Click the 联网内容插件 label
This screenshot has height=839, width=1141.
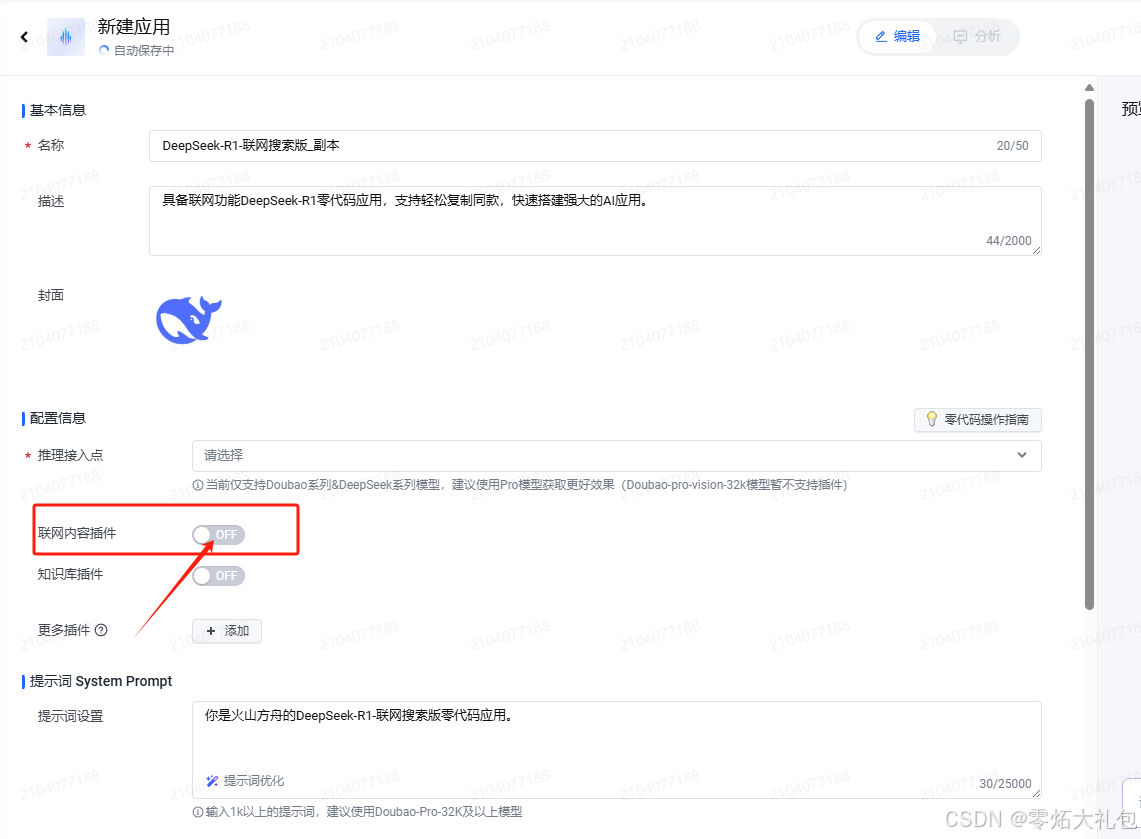tap(77, 533)
